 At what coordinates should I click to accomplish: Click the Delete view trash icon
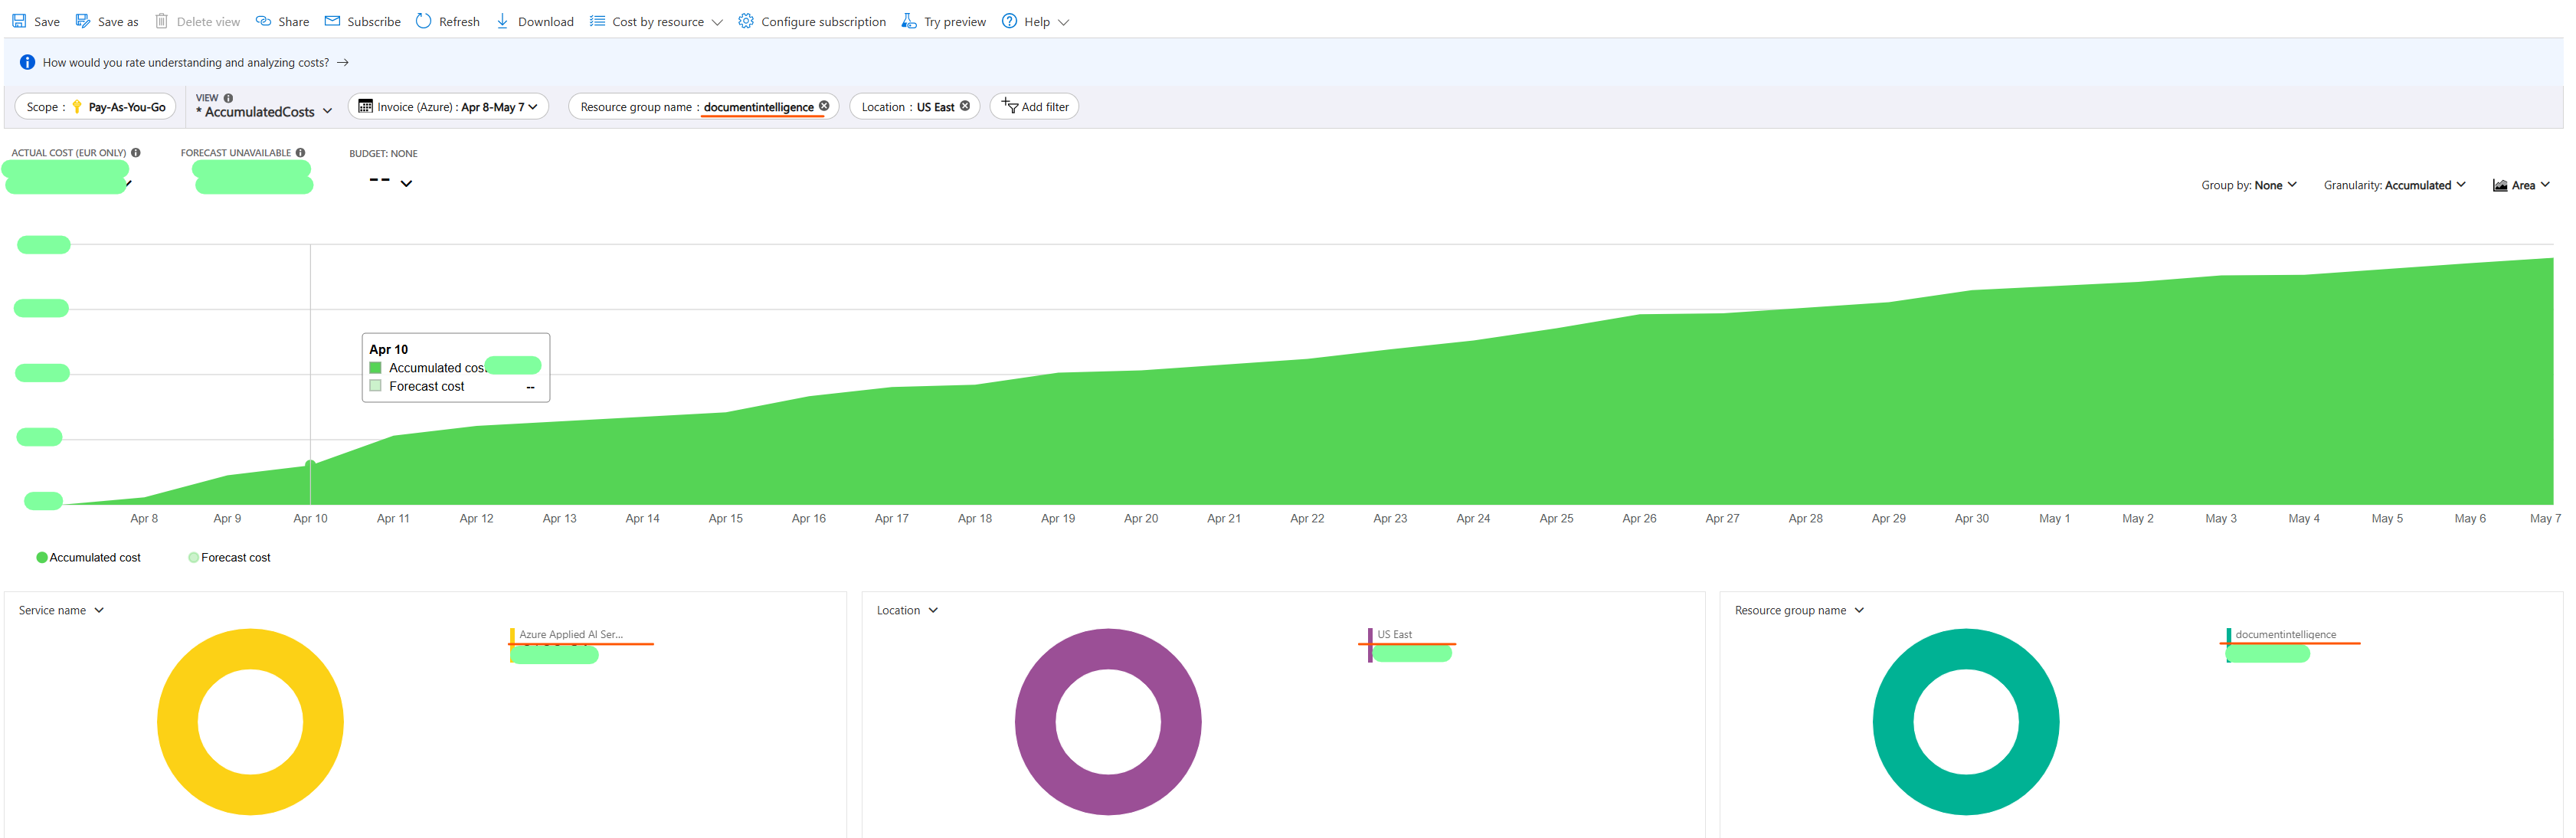161,21
